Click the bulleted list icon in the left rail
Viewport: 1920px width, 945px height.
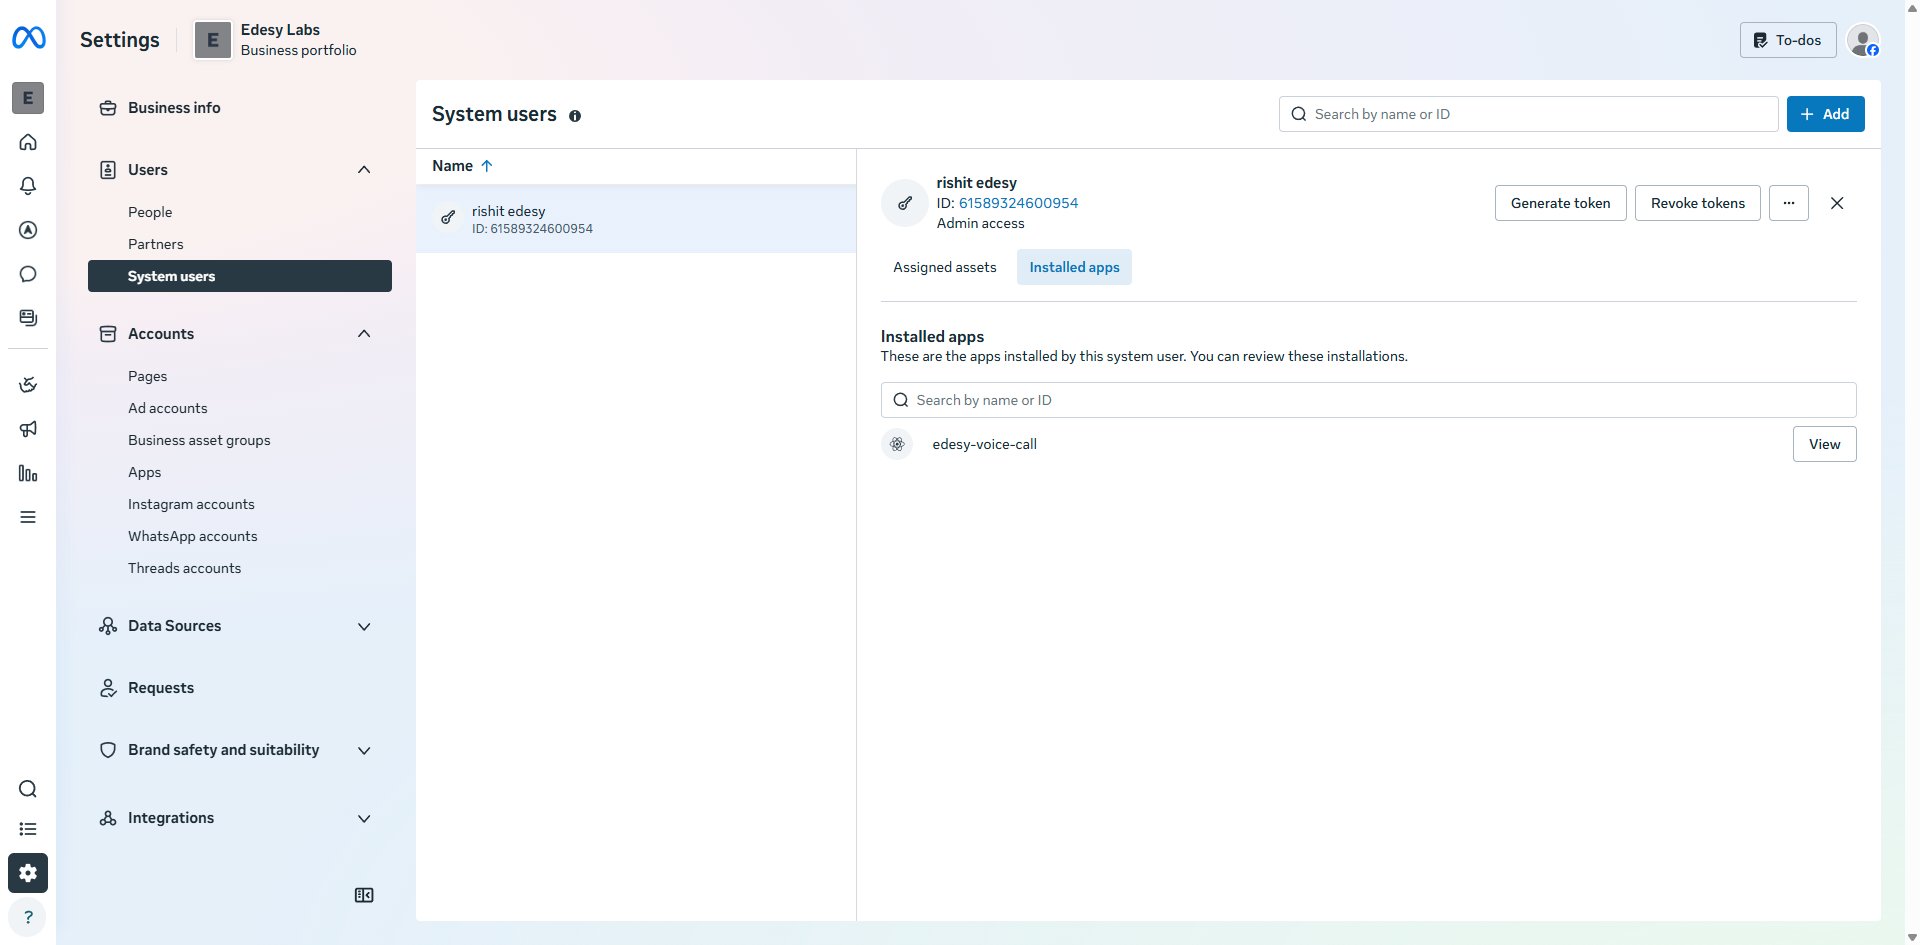coord(28,829)
